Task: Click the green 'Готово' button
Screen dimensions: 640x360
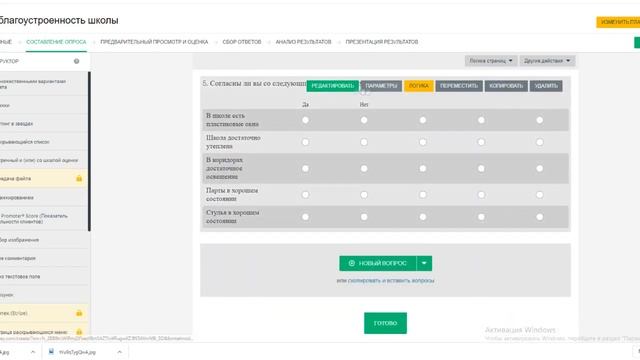Action: tap(385, 323)
